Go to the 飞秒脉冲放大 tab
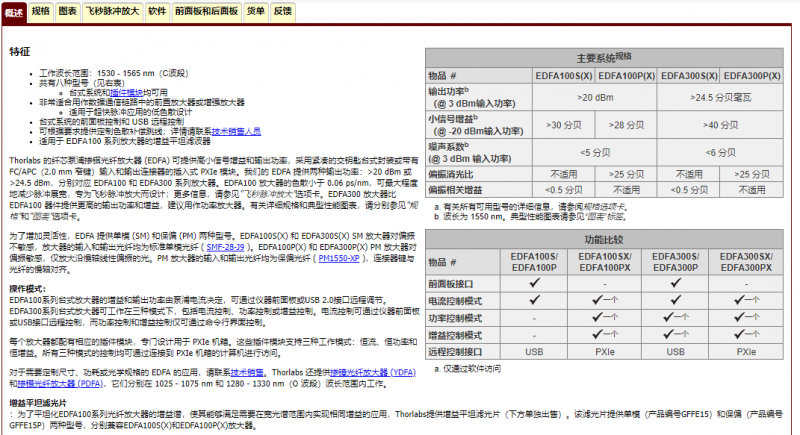 [x=112, y=11]
